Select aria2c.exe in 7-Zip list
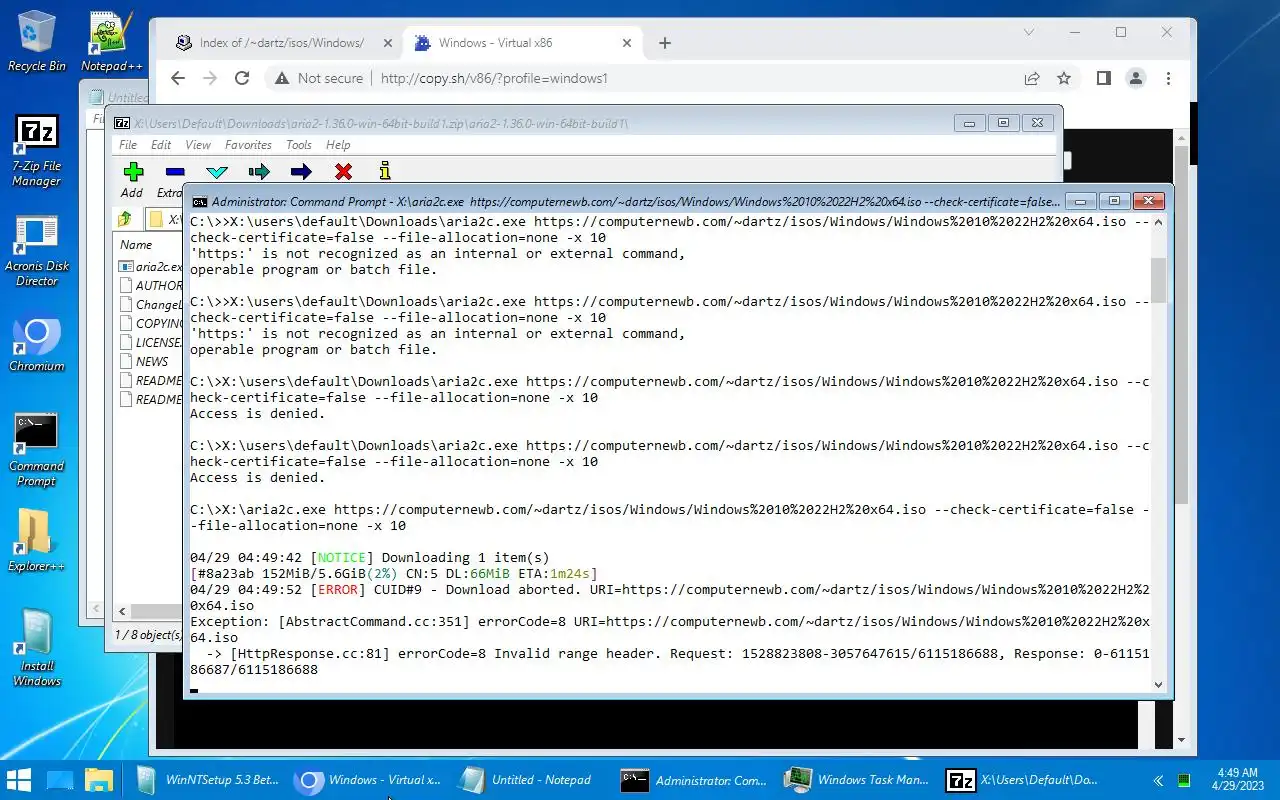 click(150, 267)
